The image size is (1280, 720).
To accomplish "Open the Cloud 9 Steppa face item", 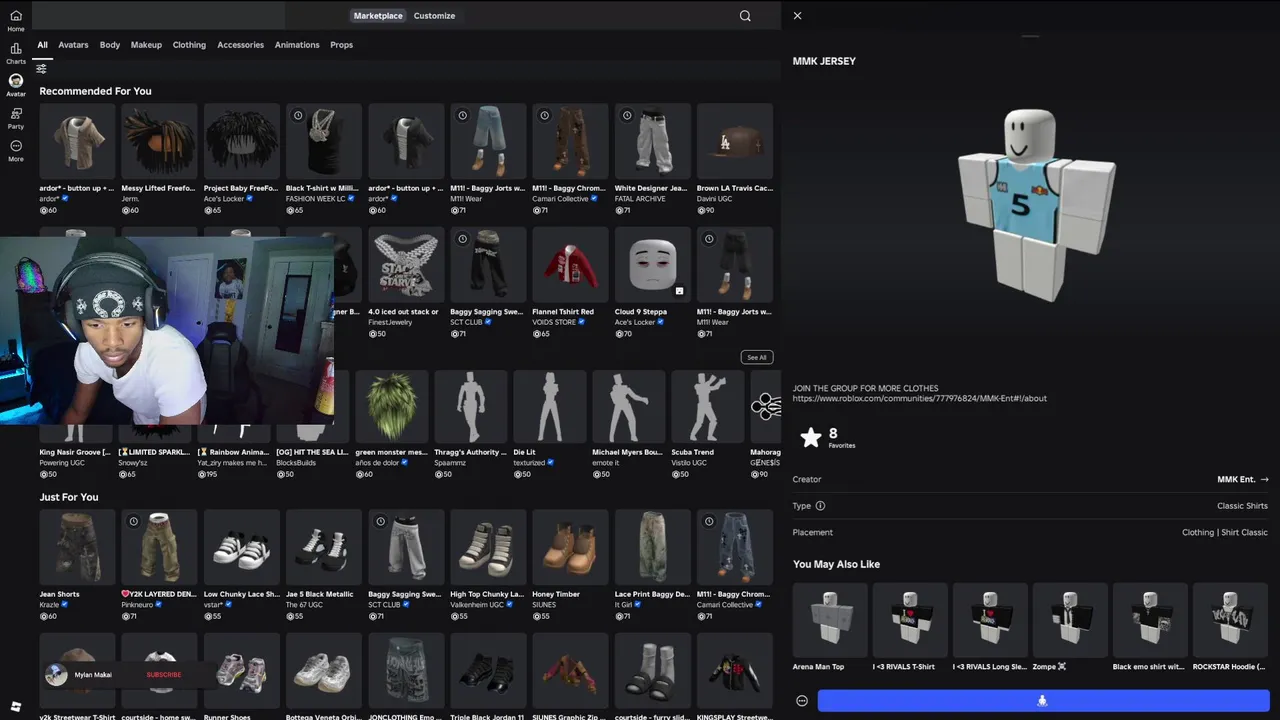I will [x=653, y=282].
